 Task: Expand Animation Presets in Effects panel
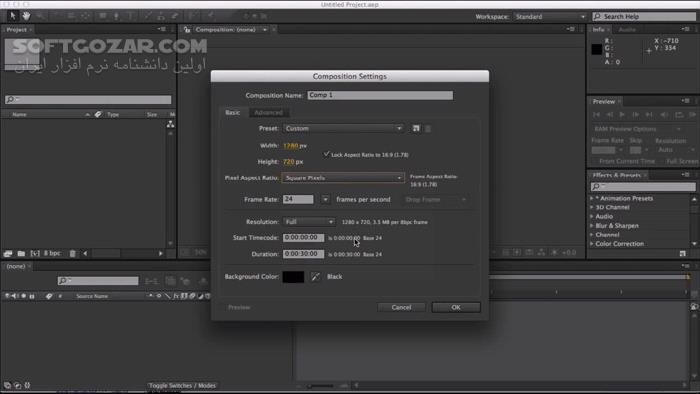[592, 198]
